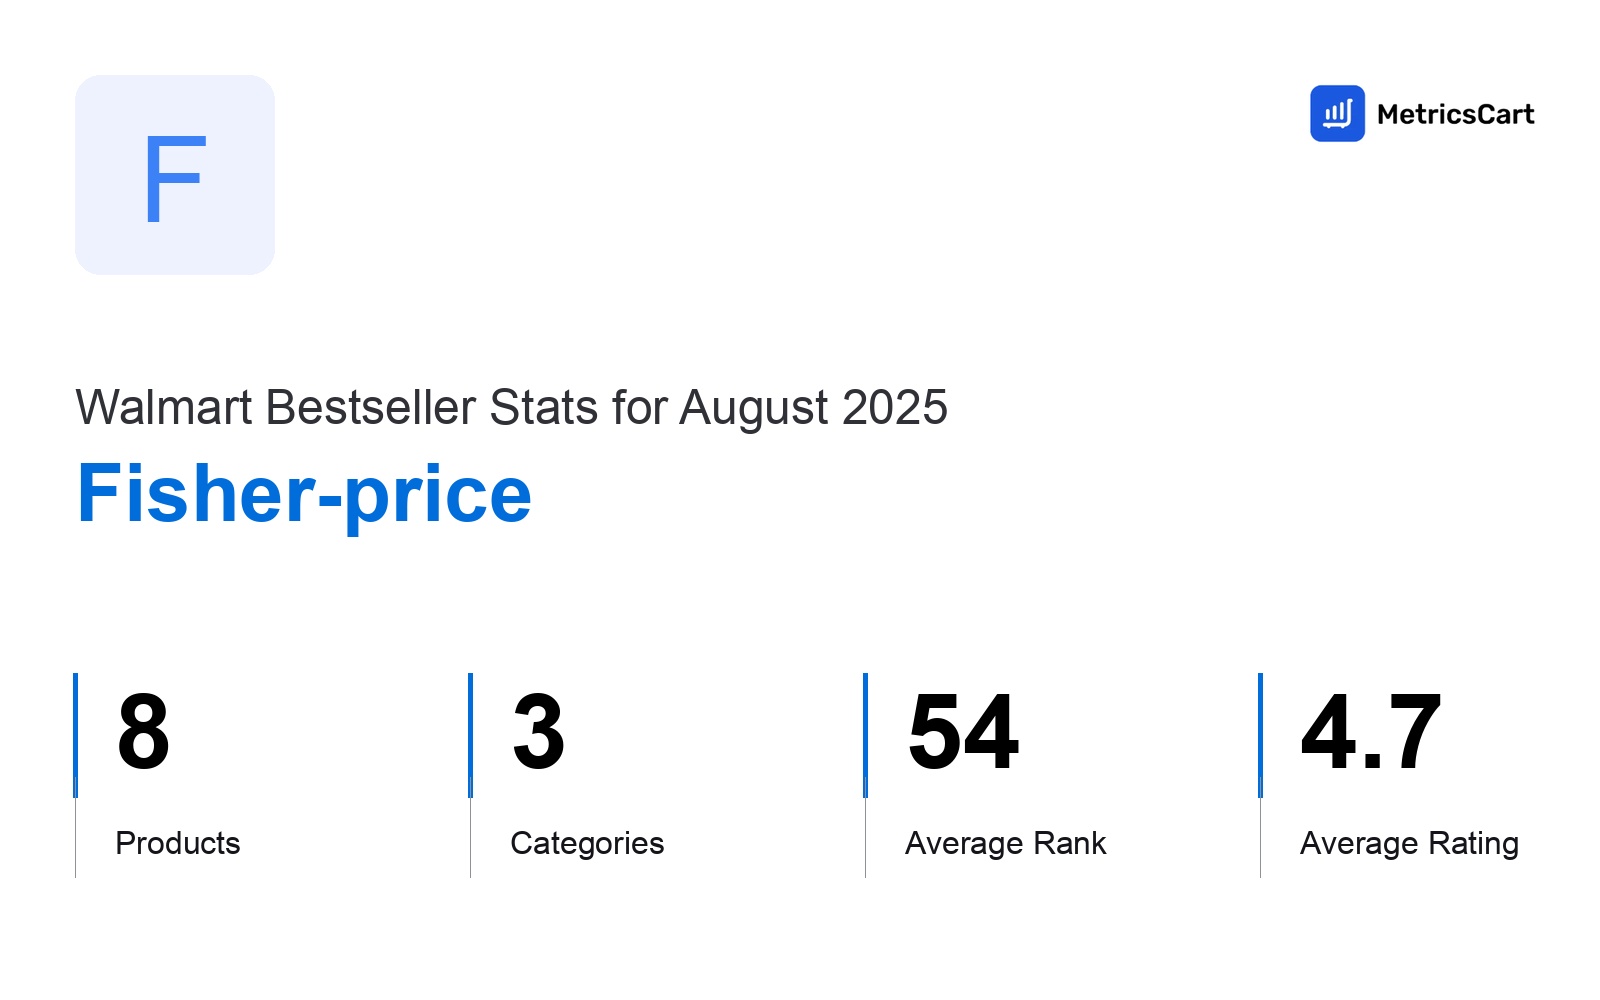The height and width of the screenshot is (1000, 1600).
Task: Select the Categories label
Action: point(587,843)
